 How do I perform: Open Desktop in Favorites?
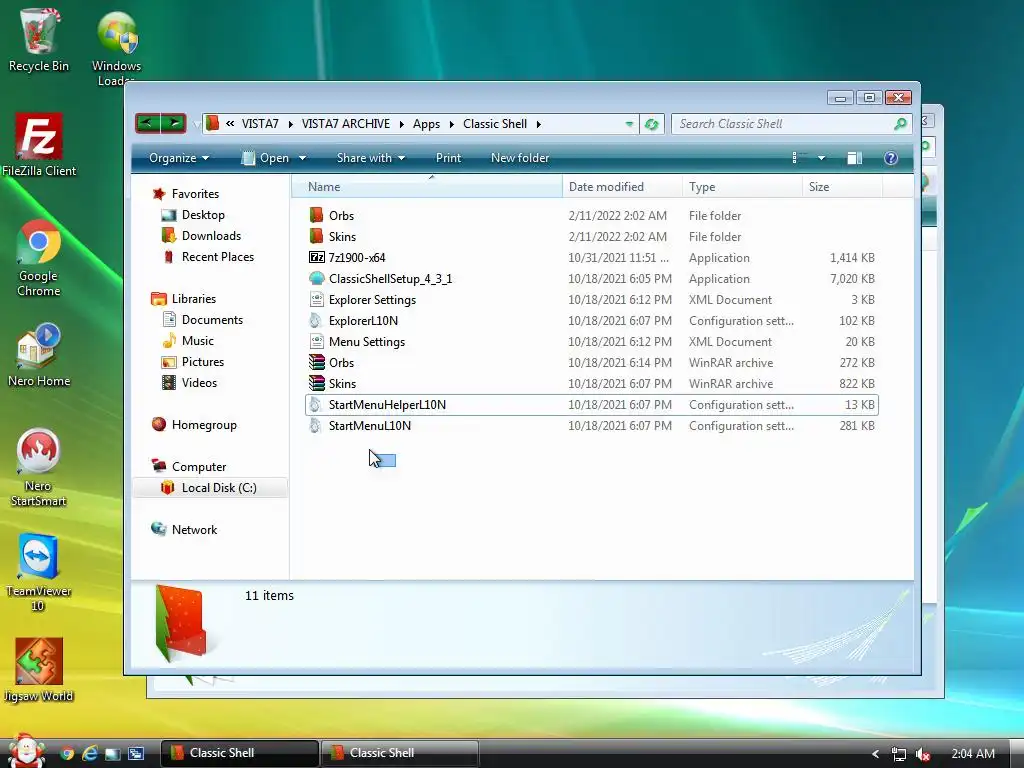(x=203, y=215)
